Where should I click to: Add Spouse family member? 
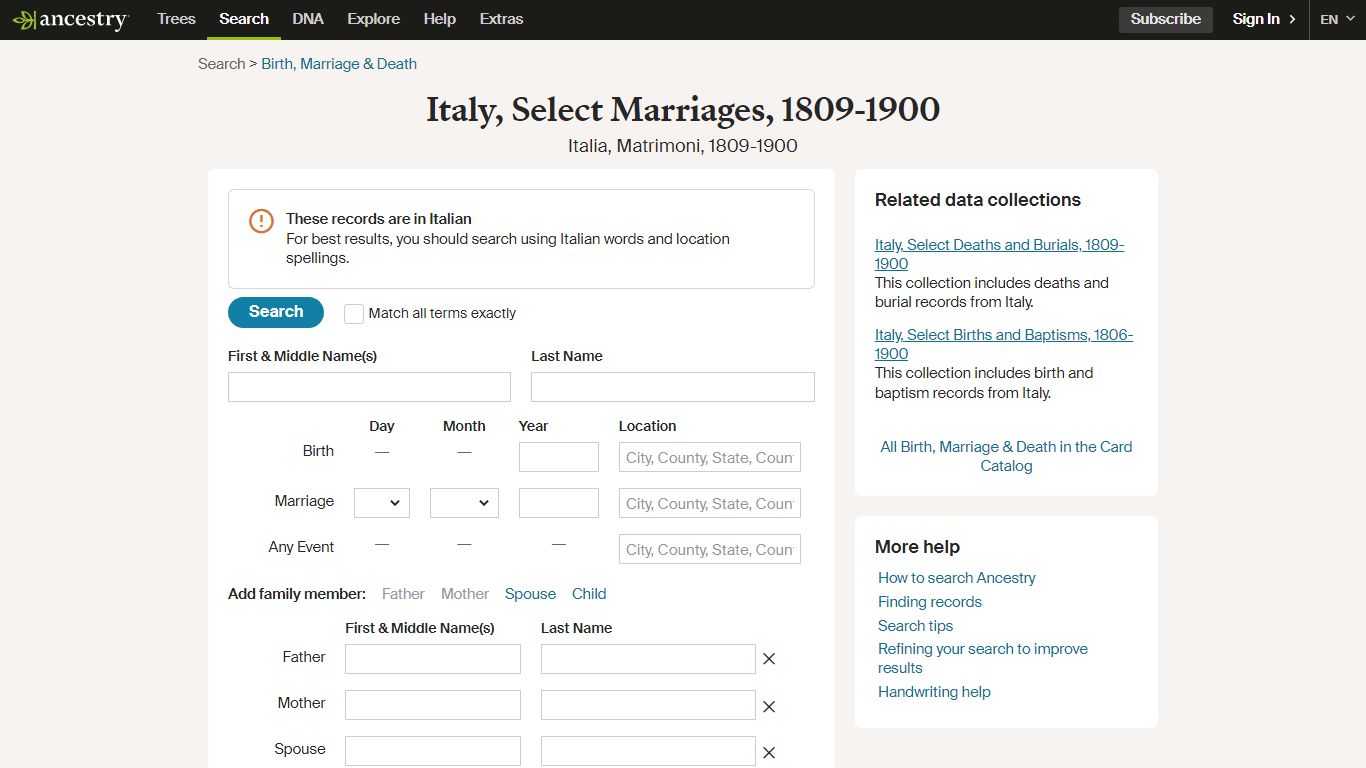coord(530,594)
